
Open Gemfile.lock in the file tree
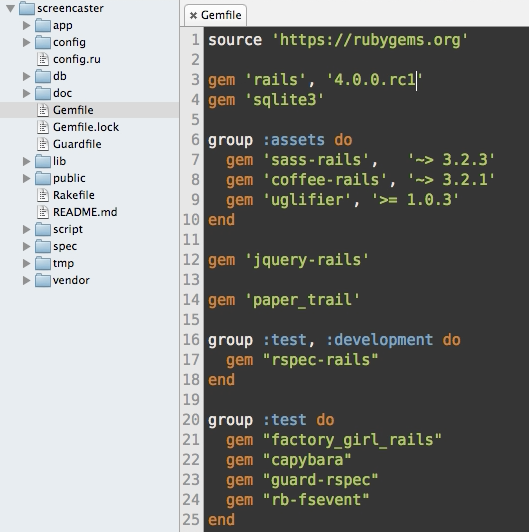pos(86,127)
